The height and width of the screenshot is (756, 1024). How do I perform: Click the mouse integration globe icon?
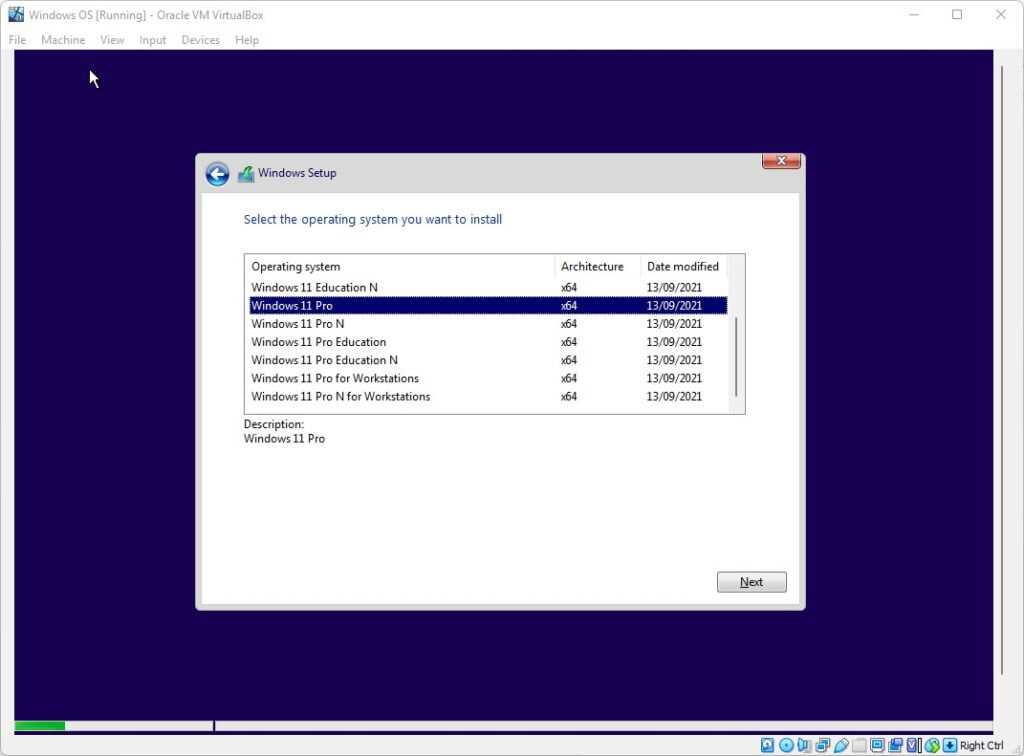coord(932,745)
